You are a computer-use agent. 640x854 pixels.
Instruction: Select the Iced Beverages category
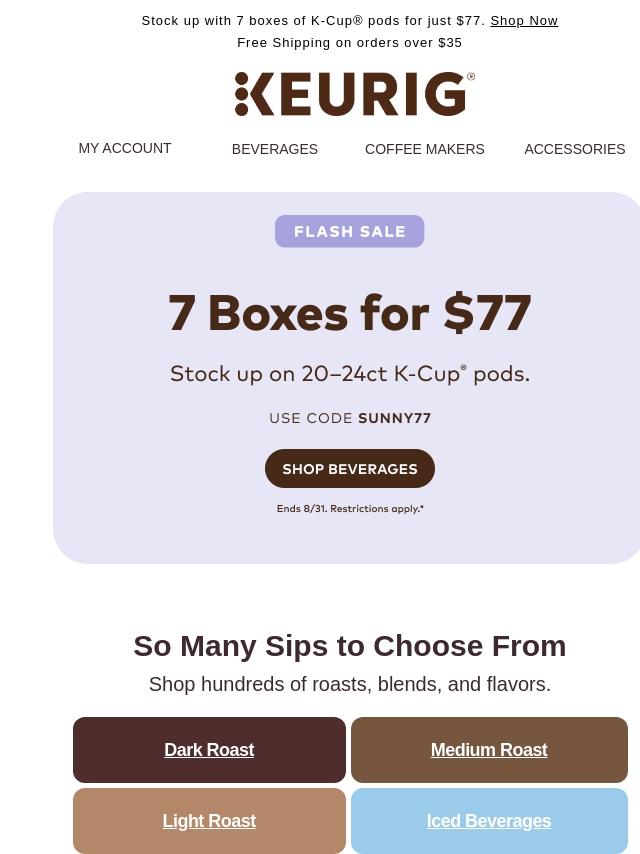pyautogui.click(x=489, y=820)
